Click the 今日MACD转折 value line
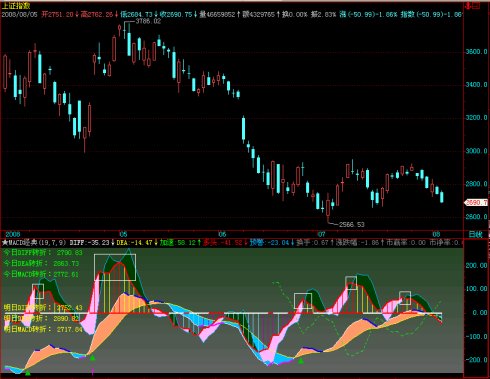Viewport: 490px width, 379px height. click(x=41, y=274)
